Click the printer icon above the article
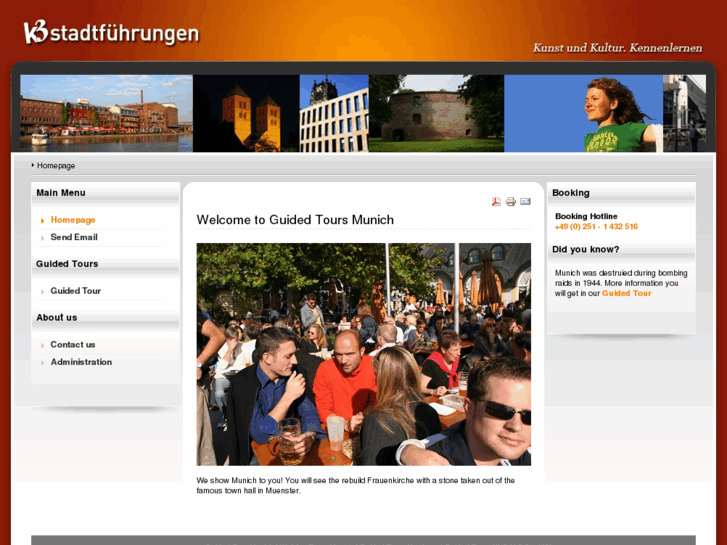The image size is (727, 545). click(510, 201)
